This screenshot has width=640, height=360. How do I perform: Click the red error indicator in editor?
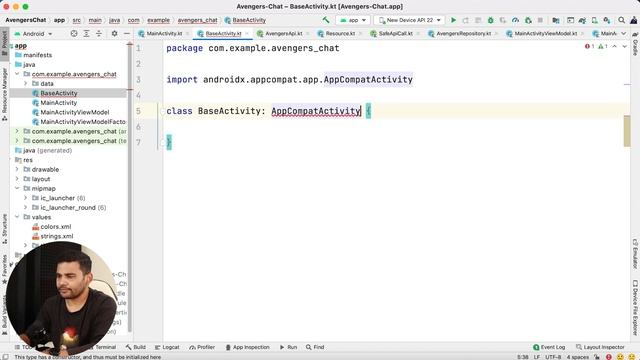pyautogui.click(x=590, y=46)
